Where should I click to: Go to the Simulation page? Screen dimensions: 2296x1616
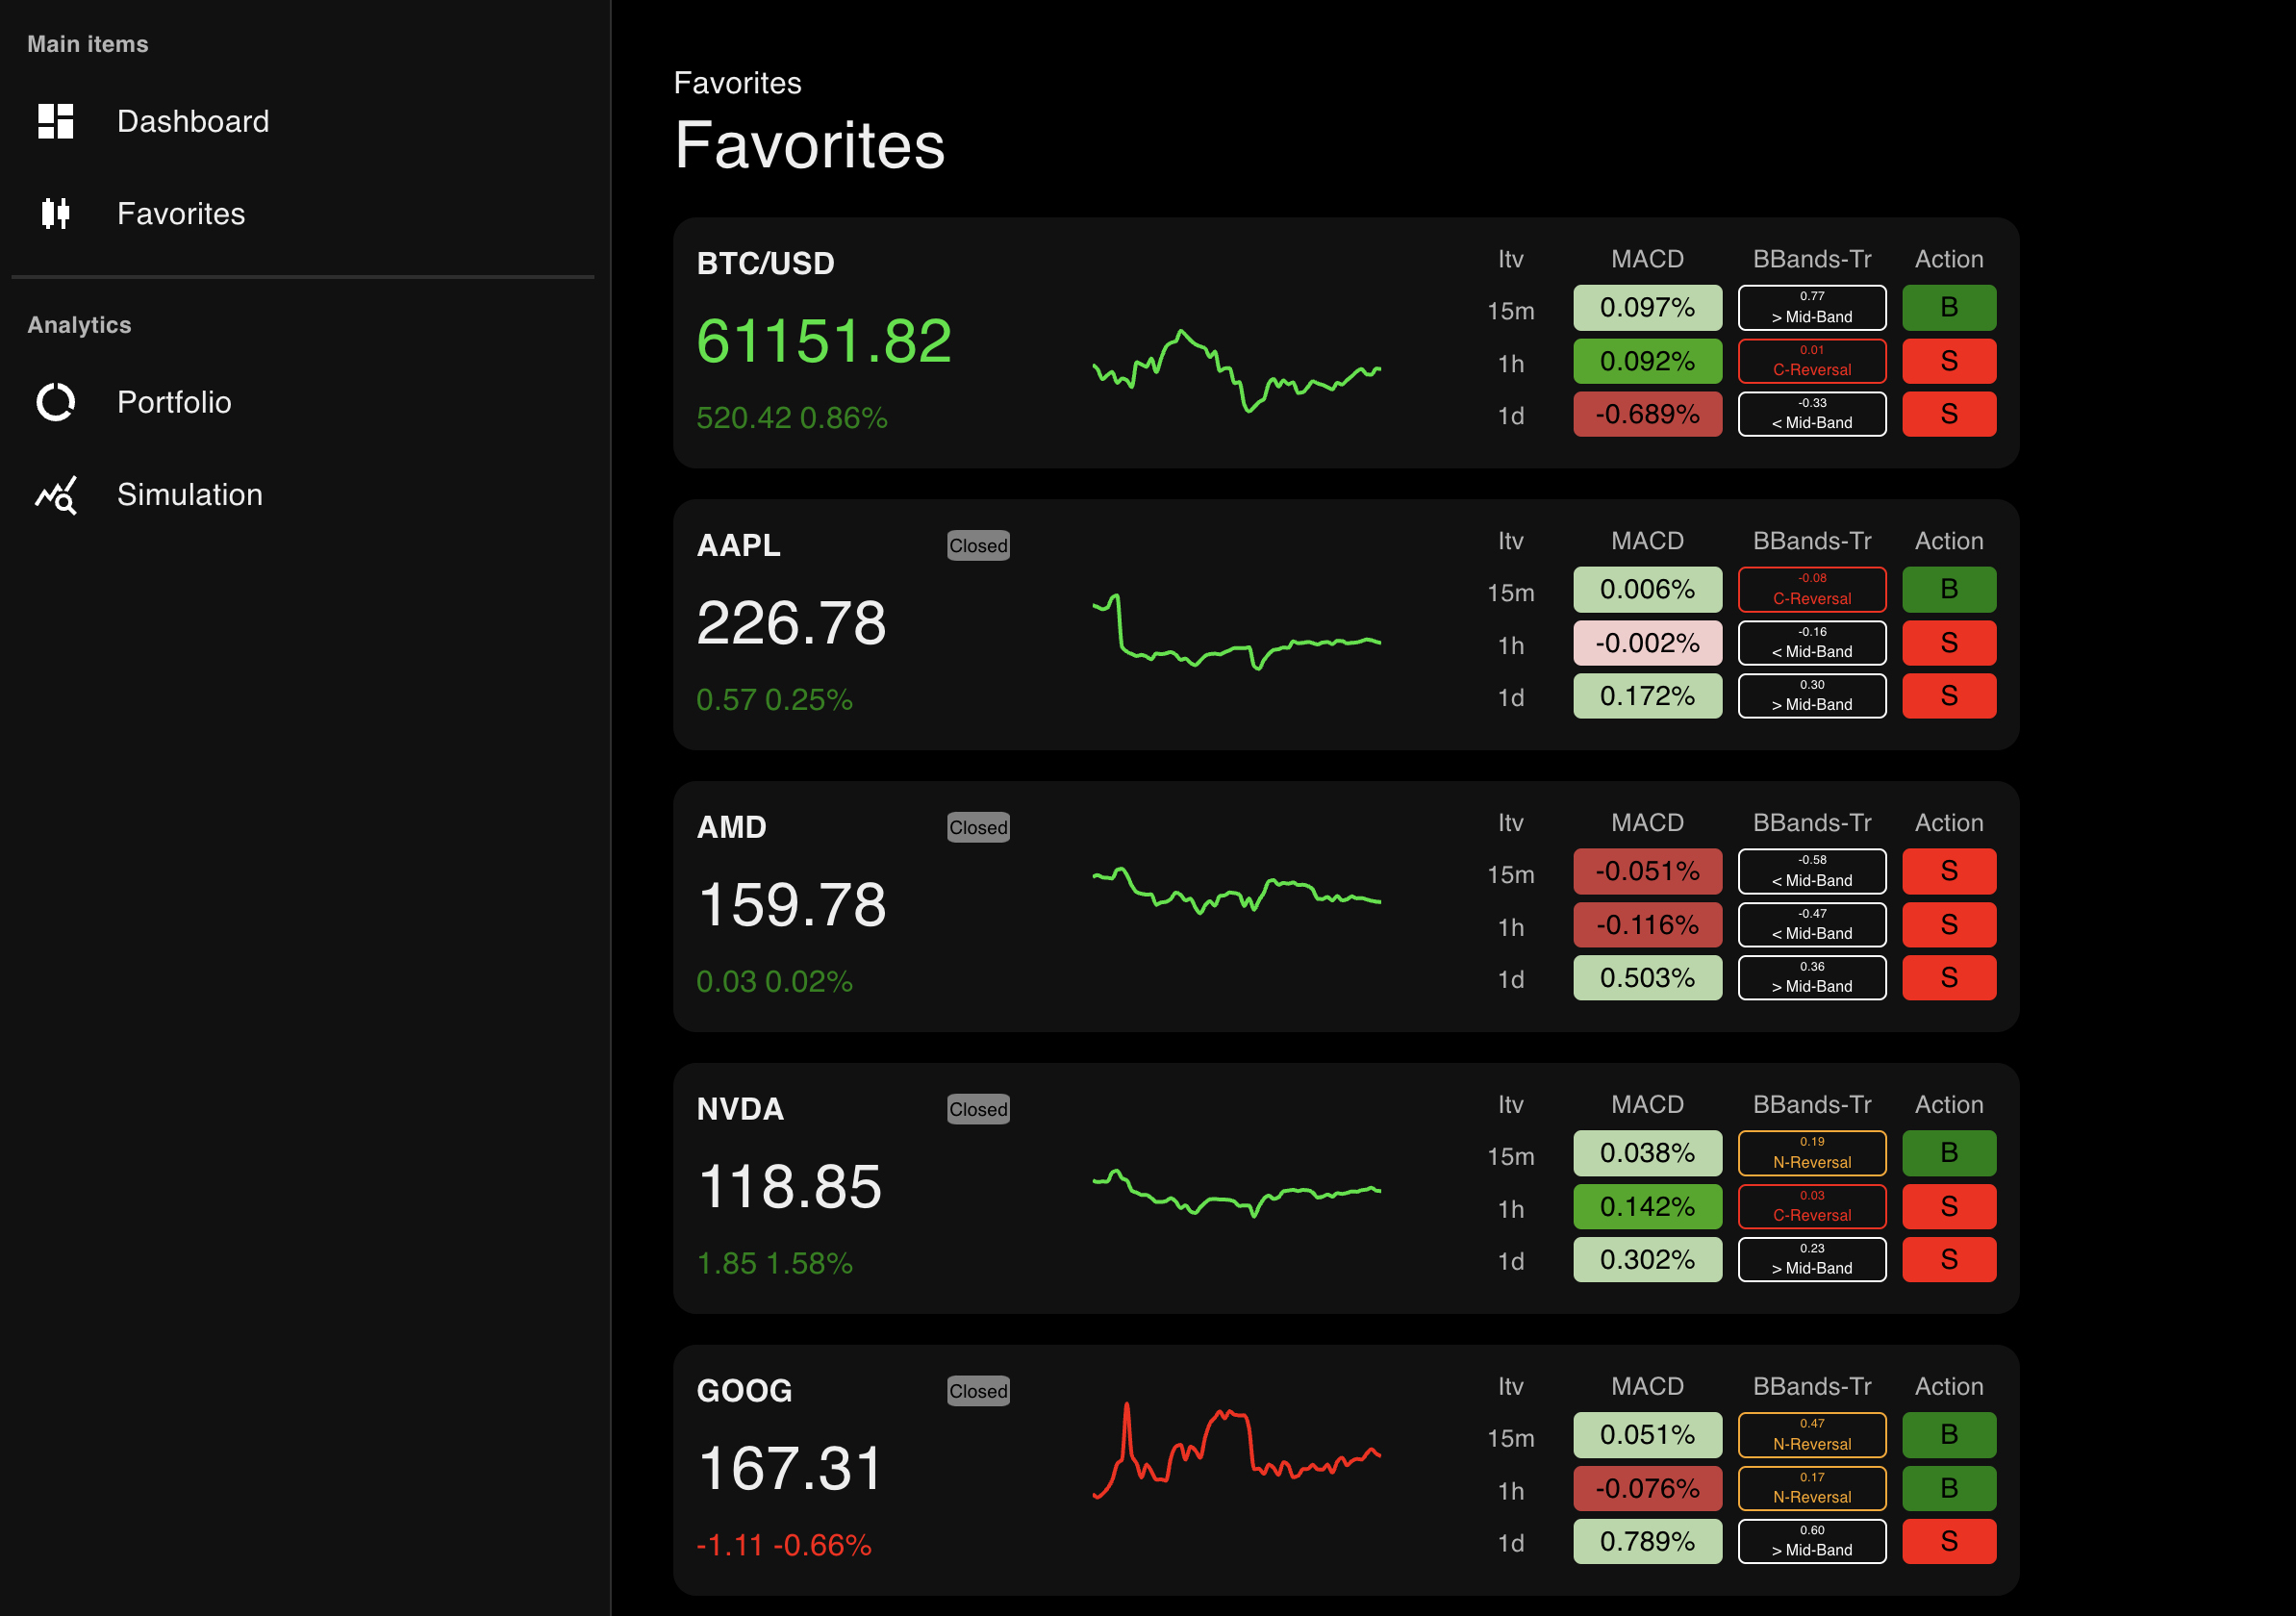coord(189,495)
